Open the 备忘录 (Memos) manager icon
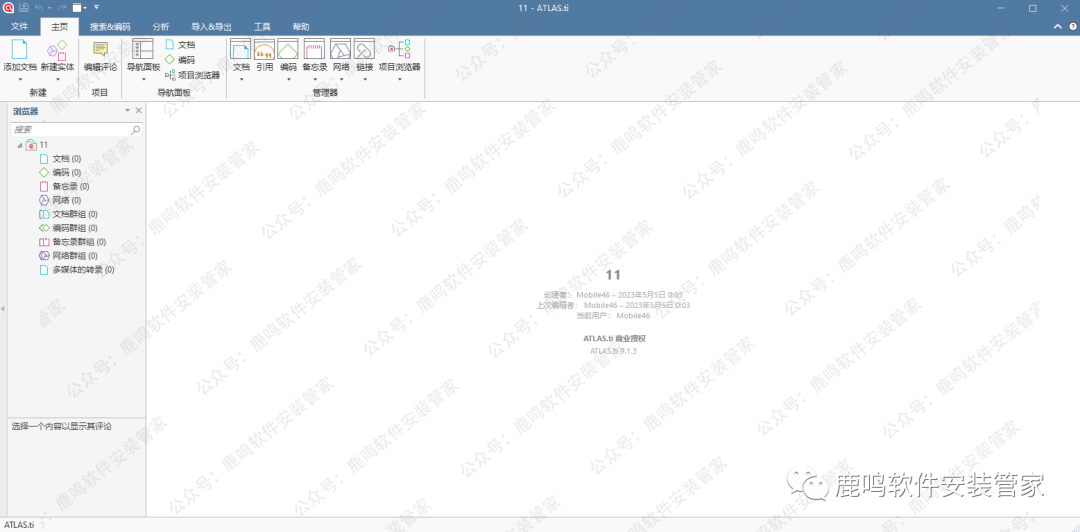1080x532 pixels. [x=314, y=50]
